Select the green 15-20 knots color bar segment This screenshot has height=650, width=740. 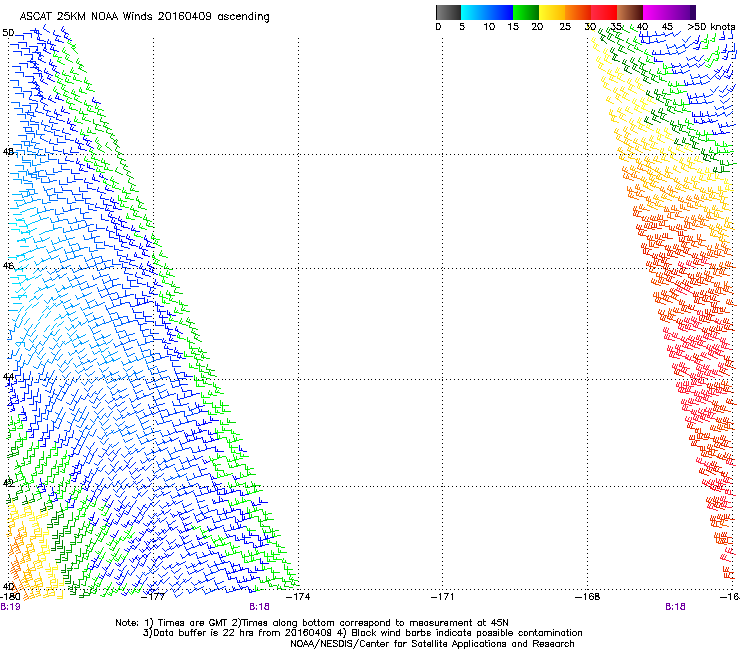point(526,12)
